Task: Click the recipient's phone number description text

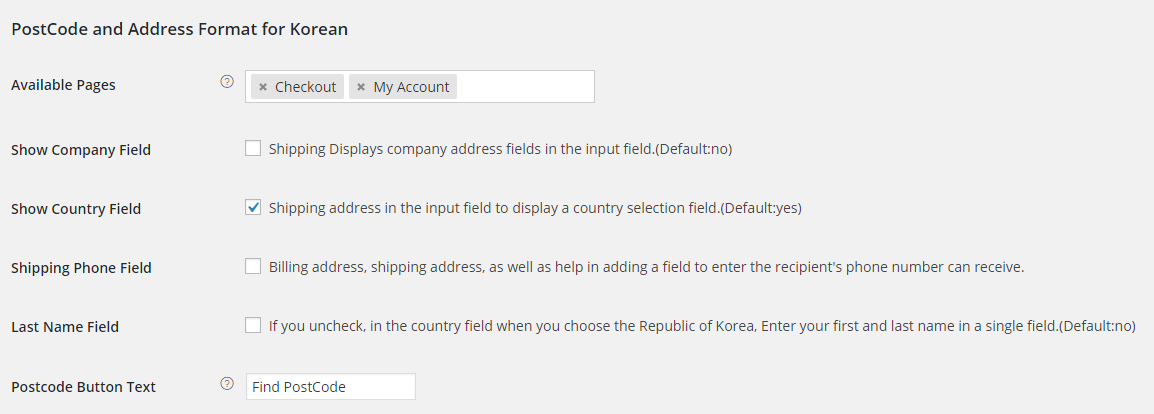Action: click(x=646, y=267)
